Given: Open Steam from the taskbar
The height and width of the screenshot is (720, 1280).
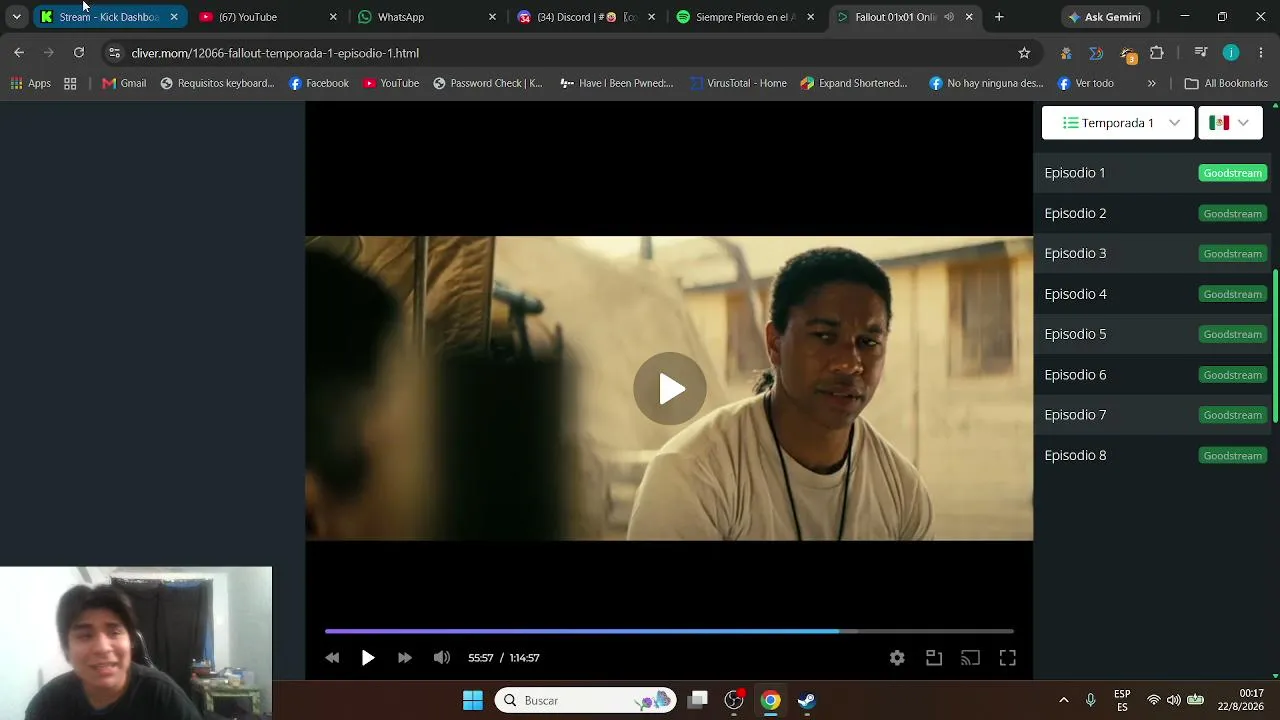Looking at the screenshot, I should (x=807, y=700).
